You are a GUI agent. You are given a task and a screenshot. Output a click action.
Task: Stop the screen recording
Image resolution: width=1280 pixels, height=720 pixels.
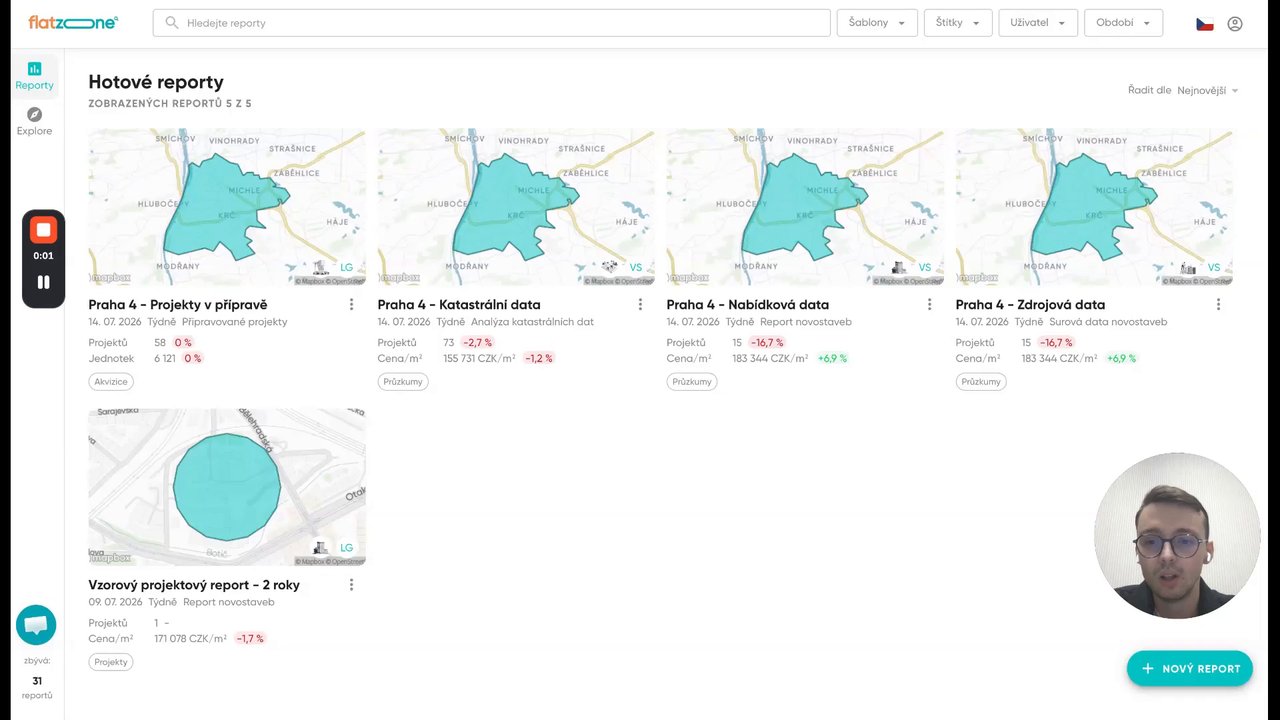(x=43, y=230)
